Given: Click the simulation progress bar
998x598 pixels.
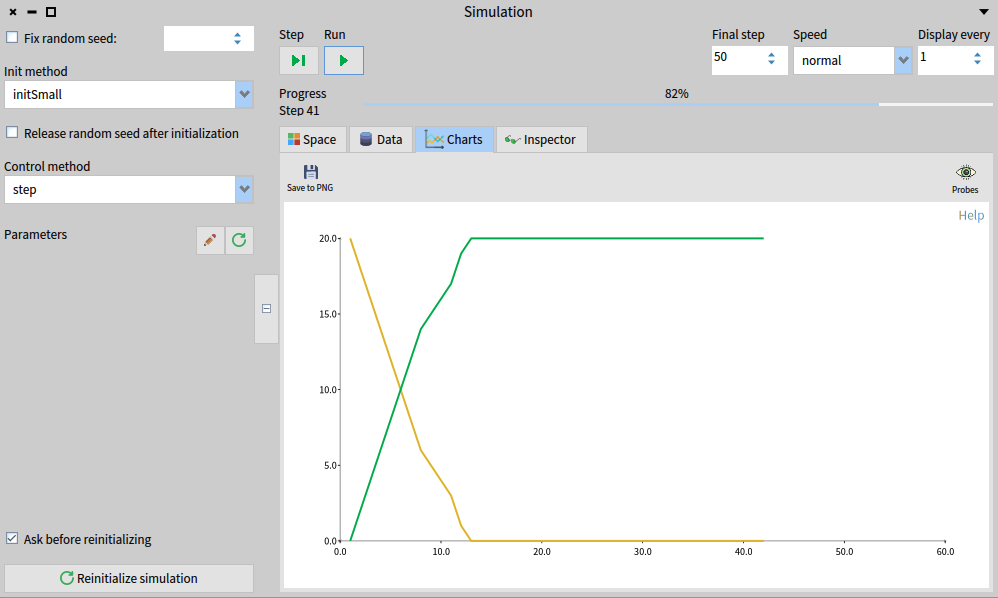Looking at the screenshot, I should coord(676,104).
